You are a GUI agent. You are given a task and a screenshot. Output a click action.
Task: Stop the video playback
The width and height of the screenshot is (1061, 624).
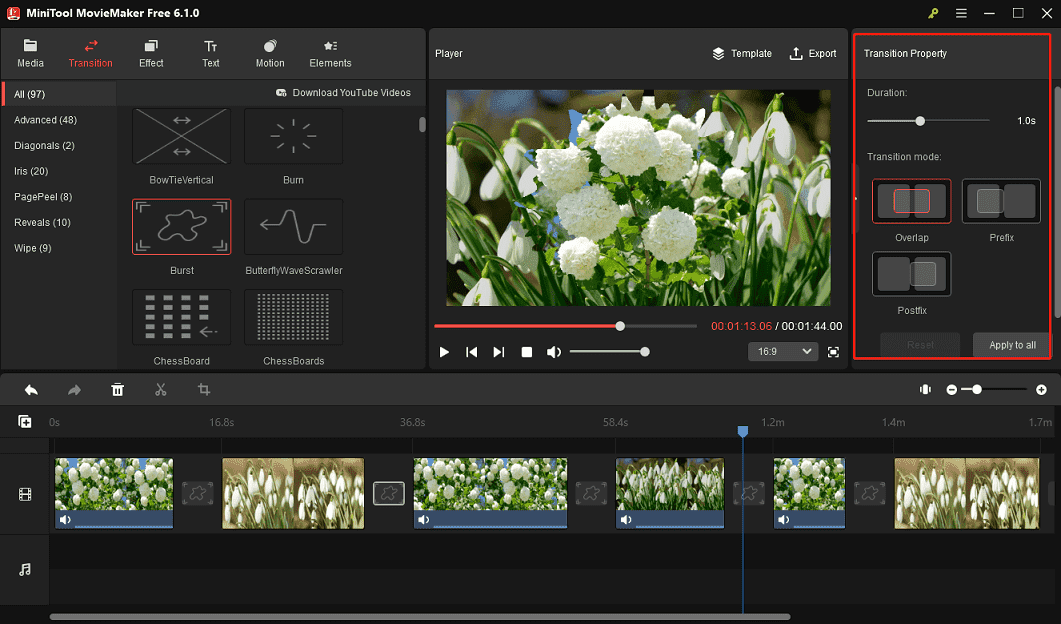point(526,352)
